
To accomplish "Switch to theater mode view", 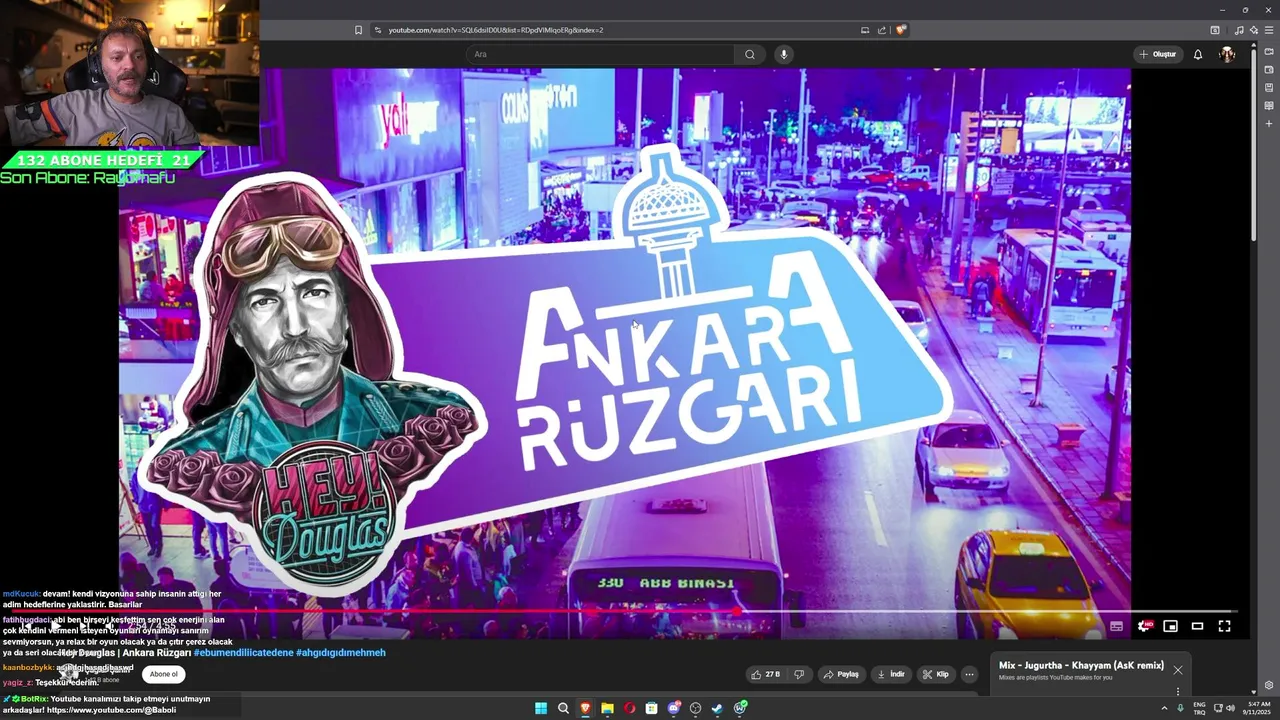I will coord(1197,626).
